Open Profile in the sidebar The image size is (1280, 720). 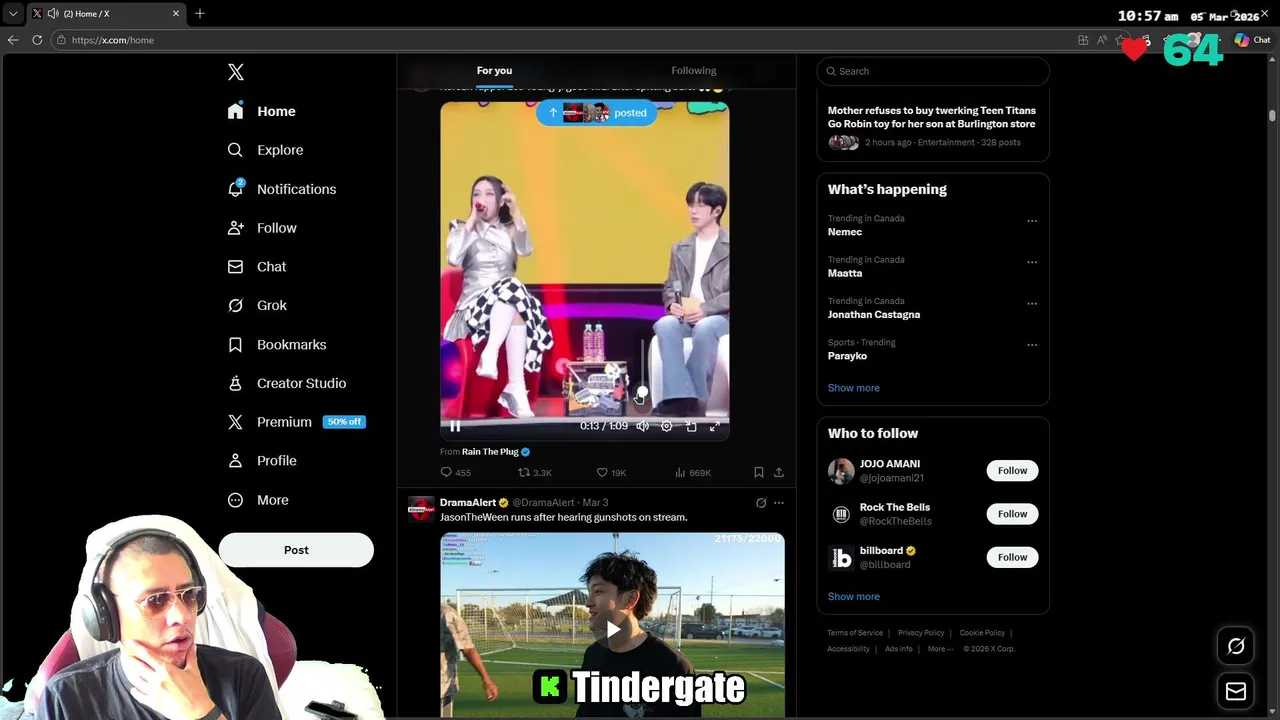(263, 461)
